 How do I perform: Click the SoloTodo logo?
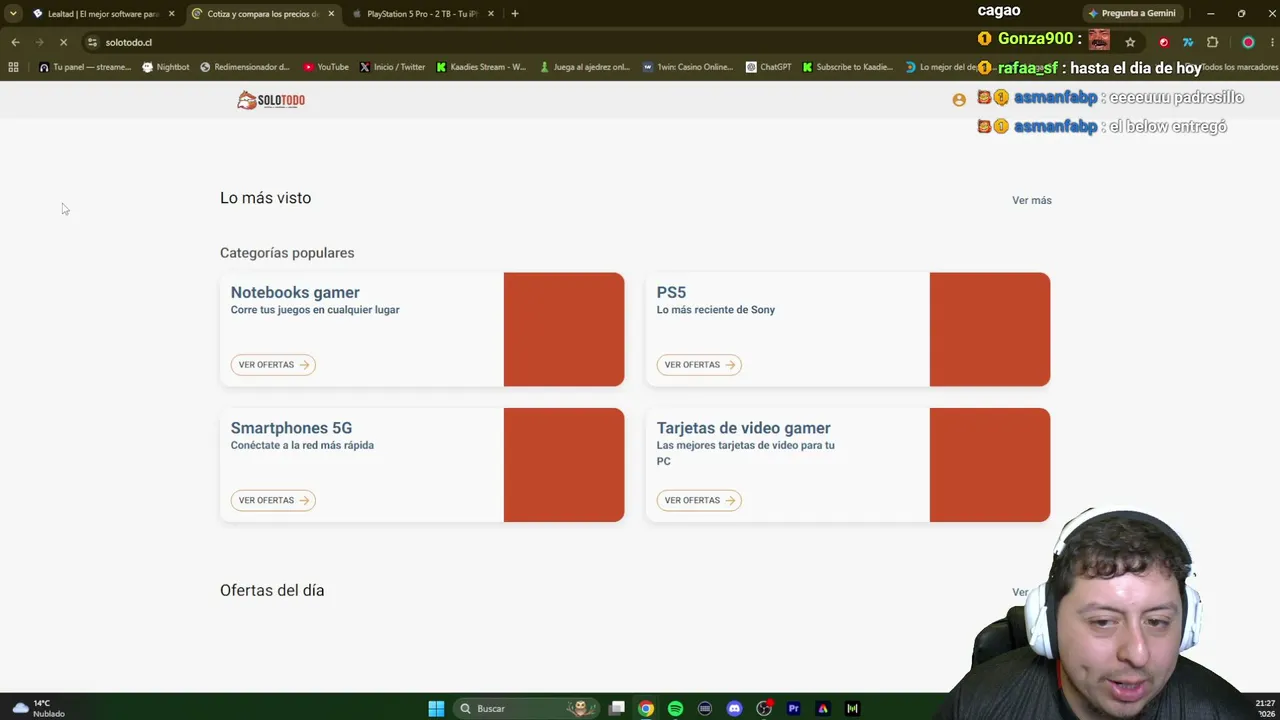(x=271, y=100)
